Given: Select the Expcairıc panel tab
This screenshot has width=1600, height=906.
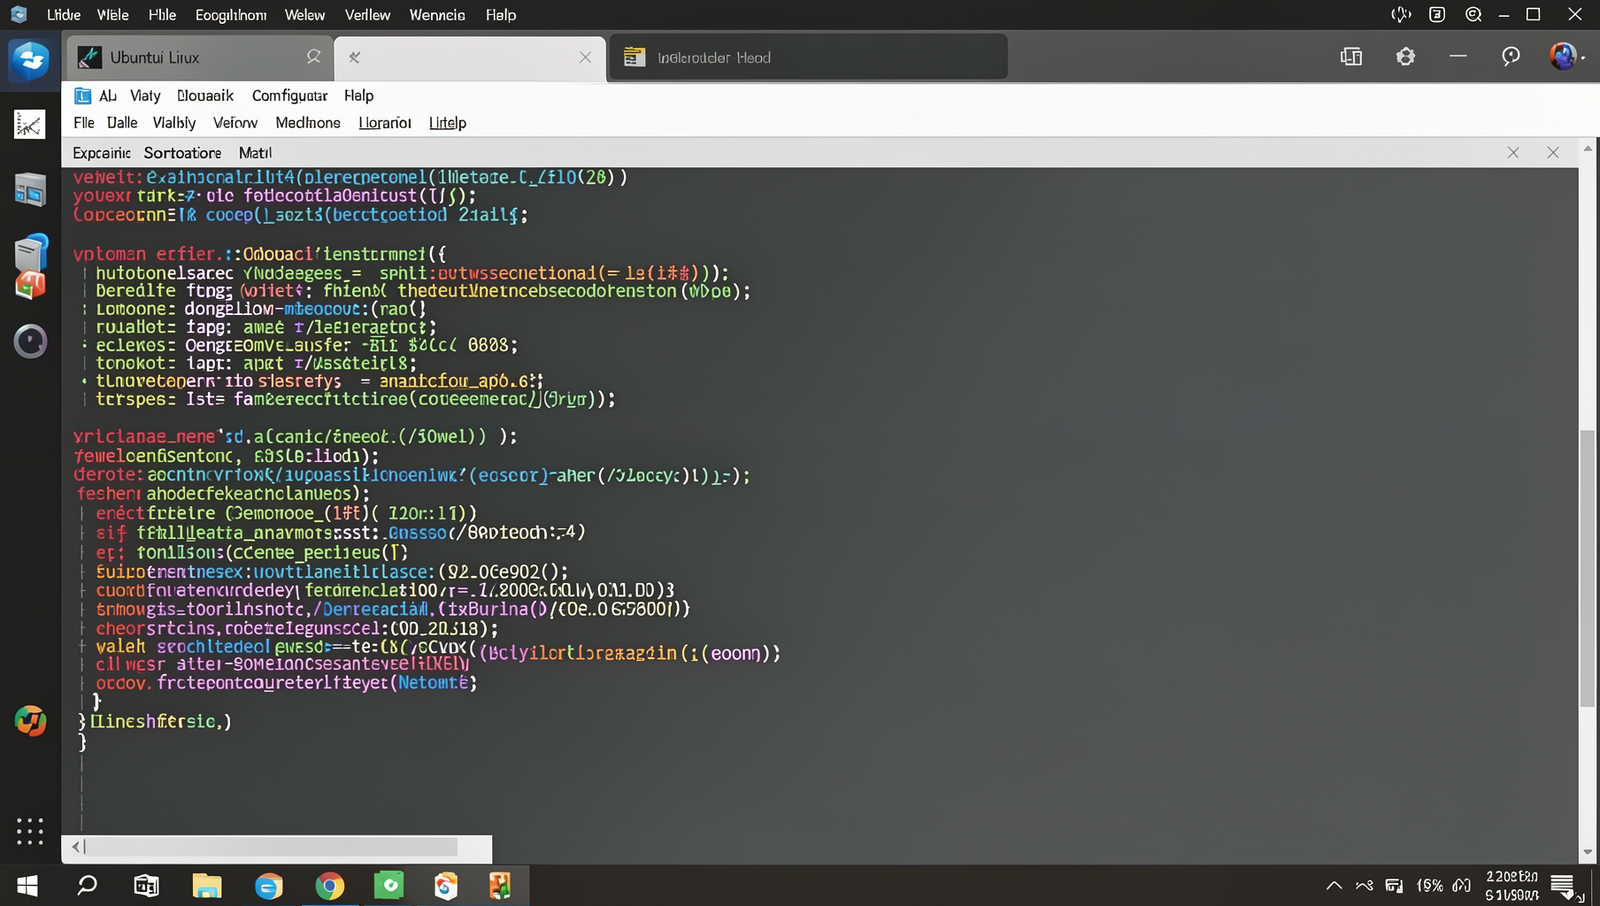Looking at the screenshot, I should click(102, 153).
